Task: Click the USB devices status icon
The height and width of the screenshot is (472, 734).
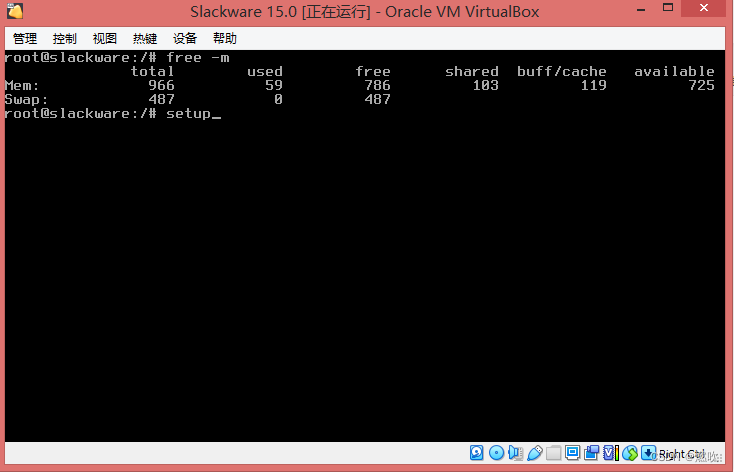Action: click(535, 453)
